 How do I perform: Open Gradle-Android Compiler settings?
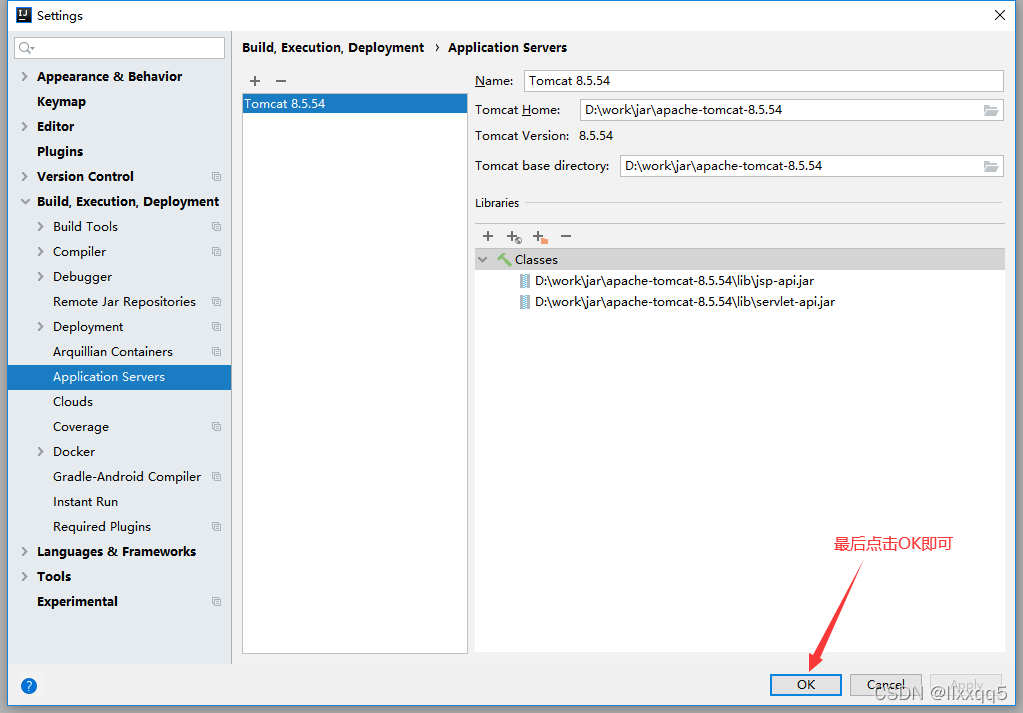coord(127,477)
